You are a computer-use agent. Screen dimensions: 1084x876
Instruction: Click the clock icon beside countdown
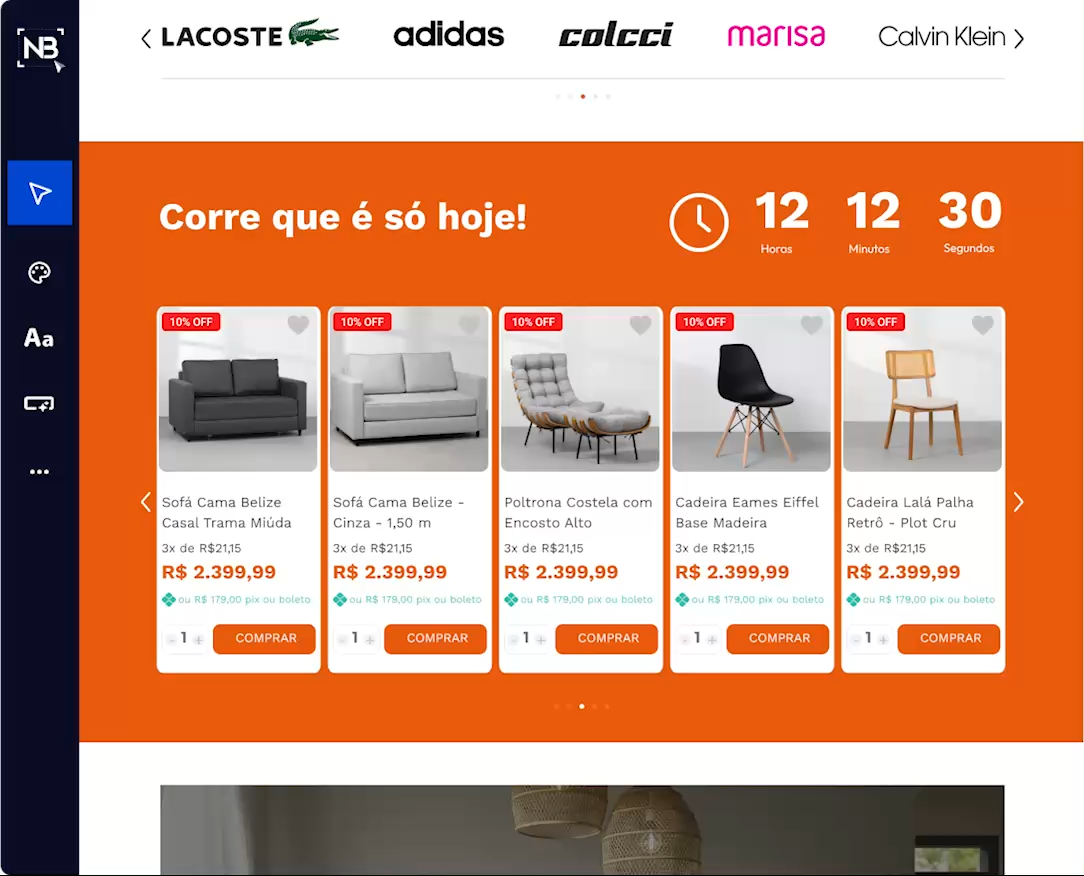tap(698, 223)
